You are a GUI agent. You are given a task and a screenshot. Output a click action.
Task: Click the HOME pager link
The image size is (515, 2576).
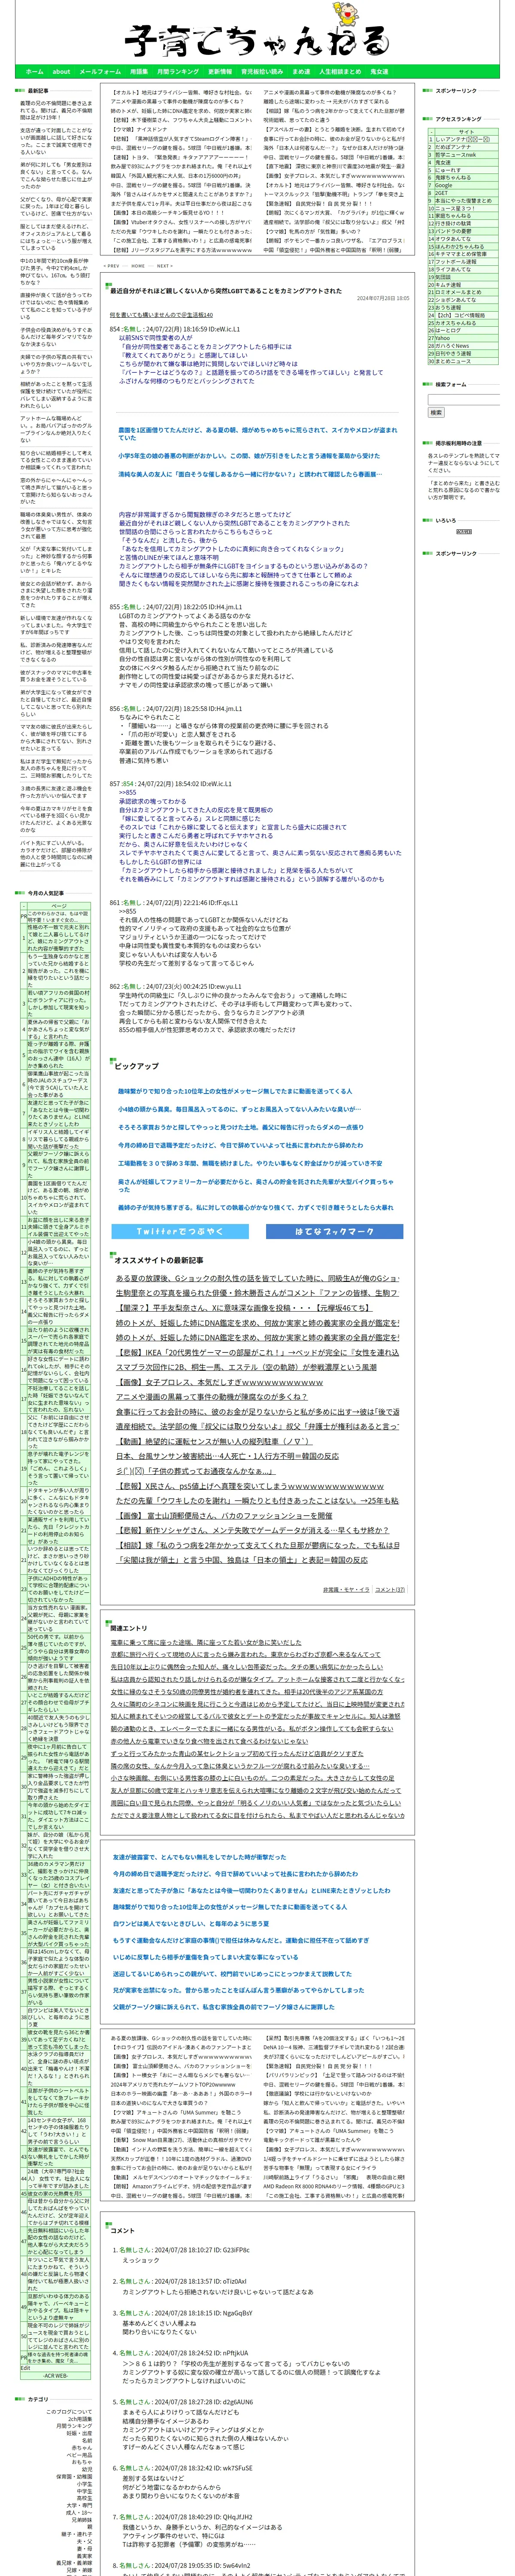point(139,266)
